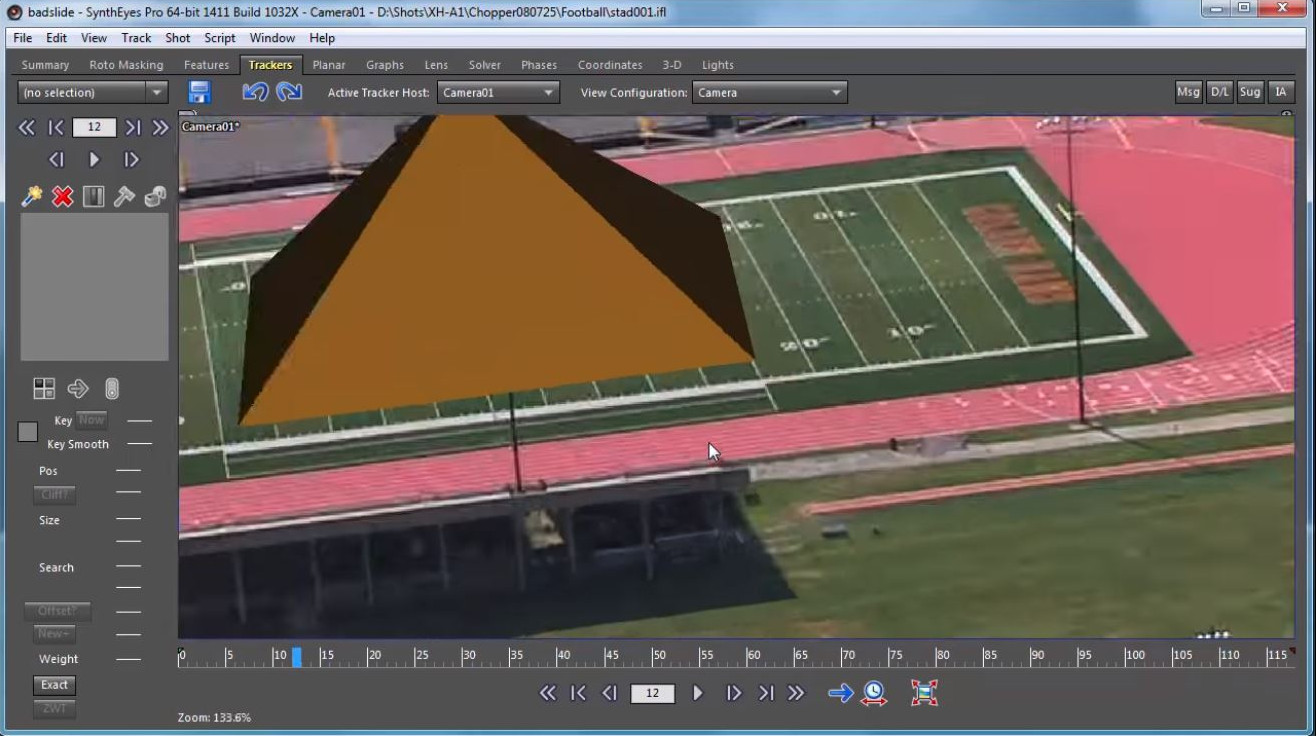Click the Msg button

tap(1188, 92)
